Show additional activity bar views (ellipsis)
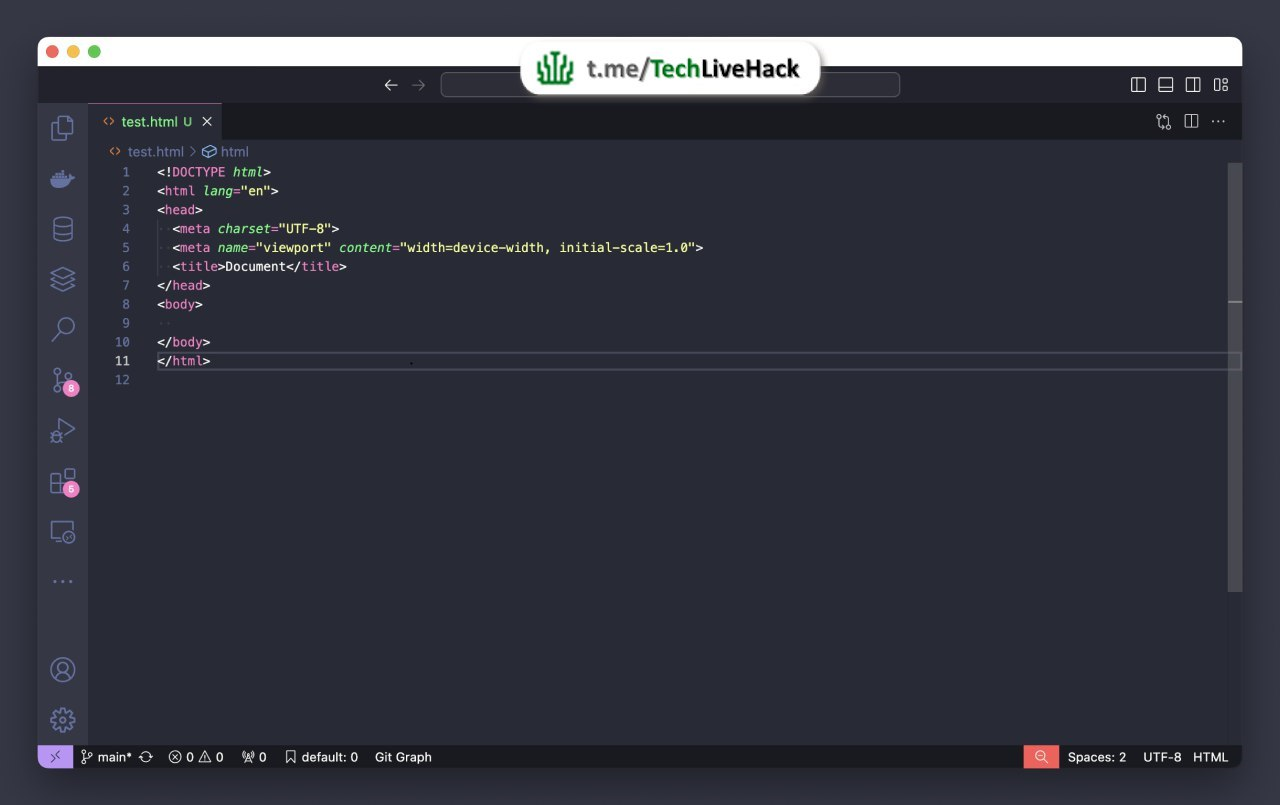The width and height of the screenshot is (1280, 805). pos(62,581)
